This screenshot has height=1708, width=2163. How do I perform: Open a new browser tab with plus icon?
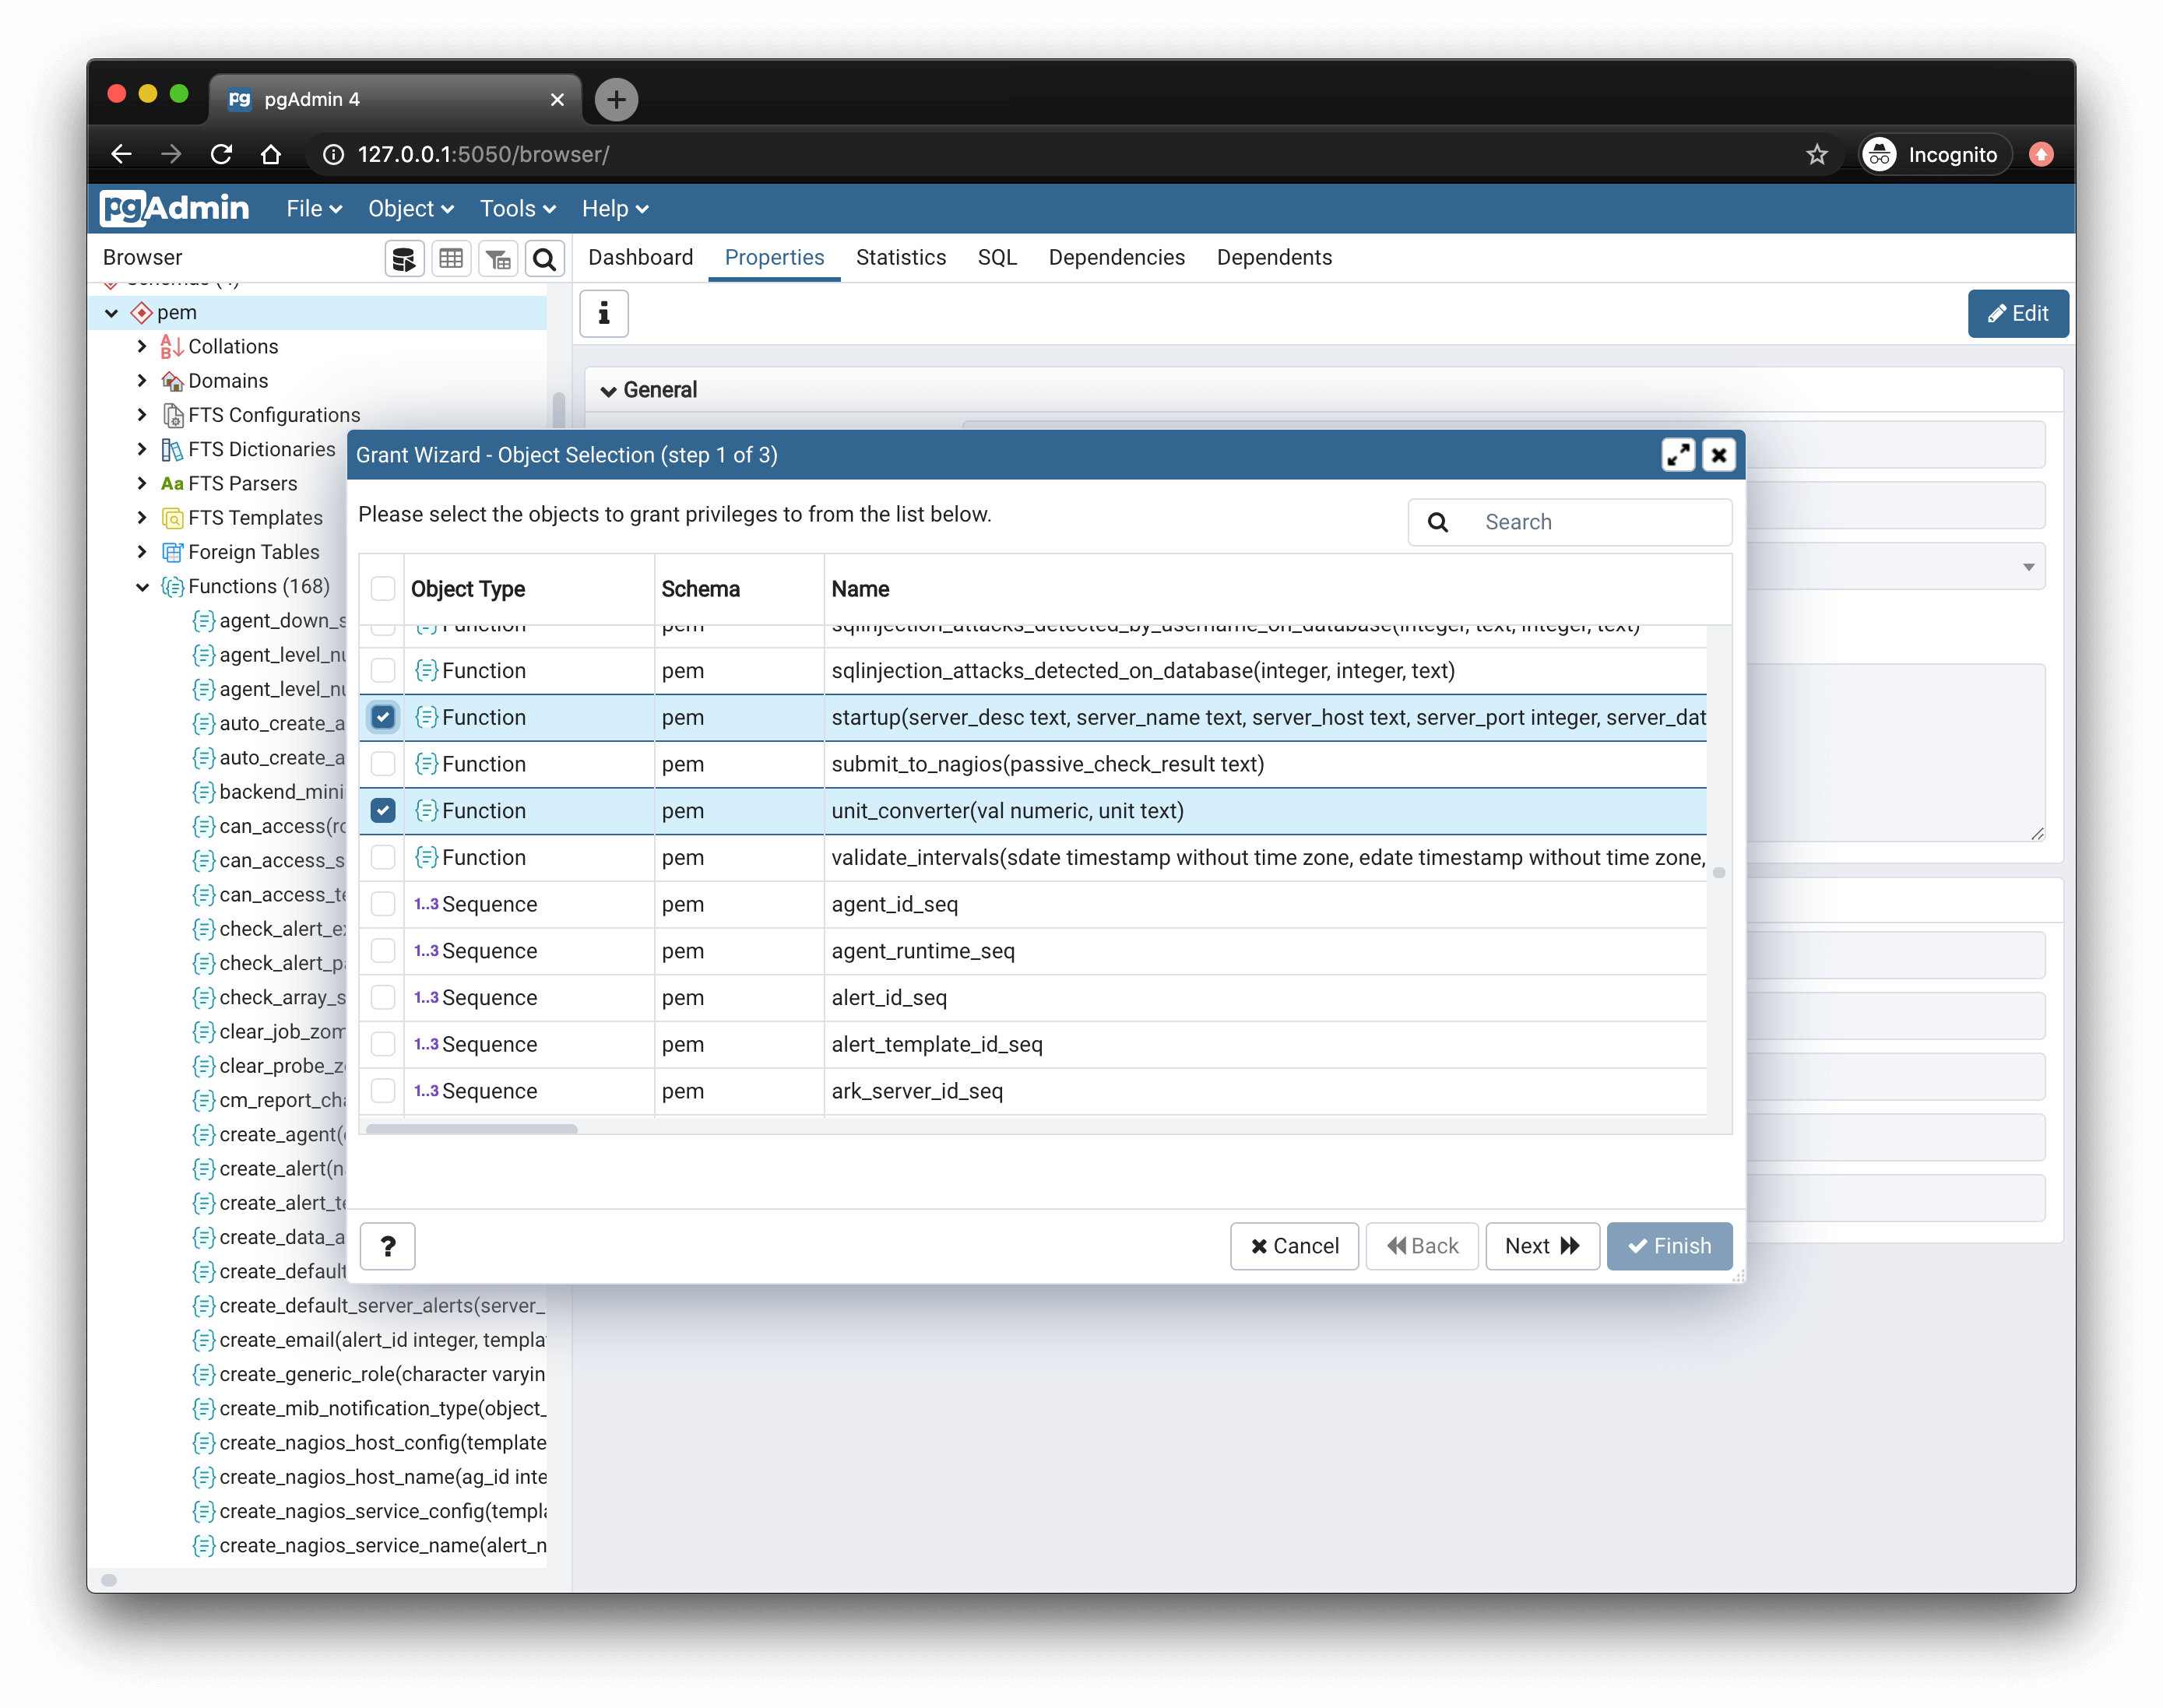coord(617,99)
